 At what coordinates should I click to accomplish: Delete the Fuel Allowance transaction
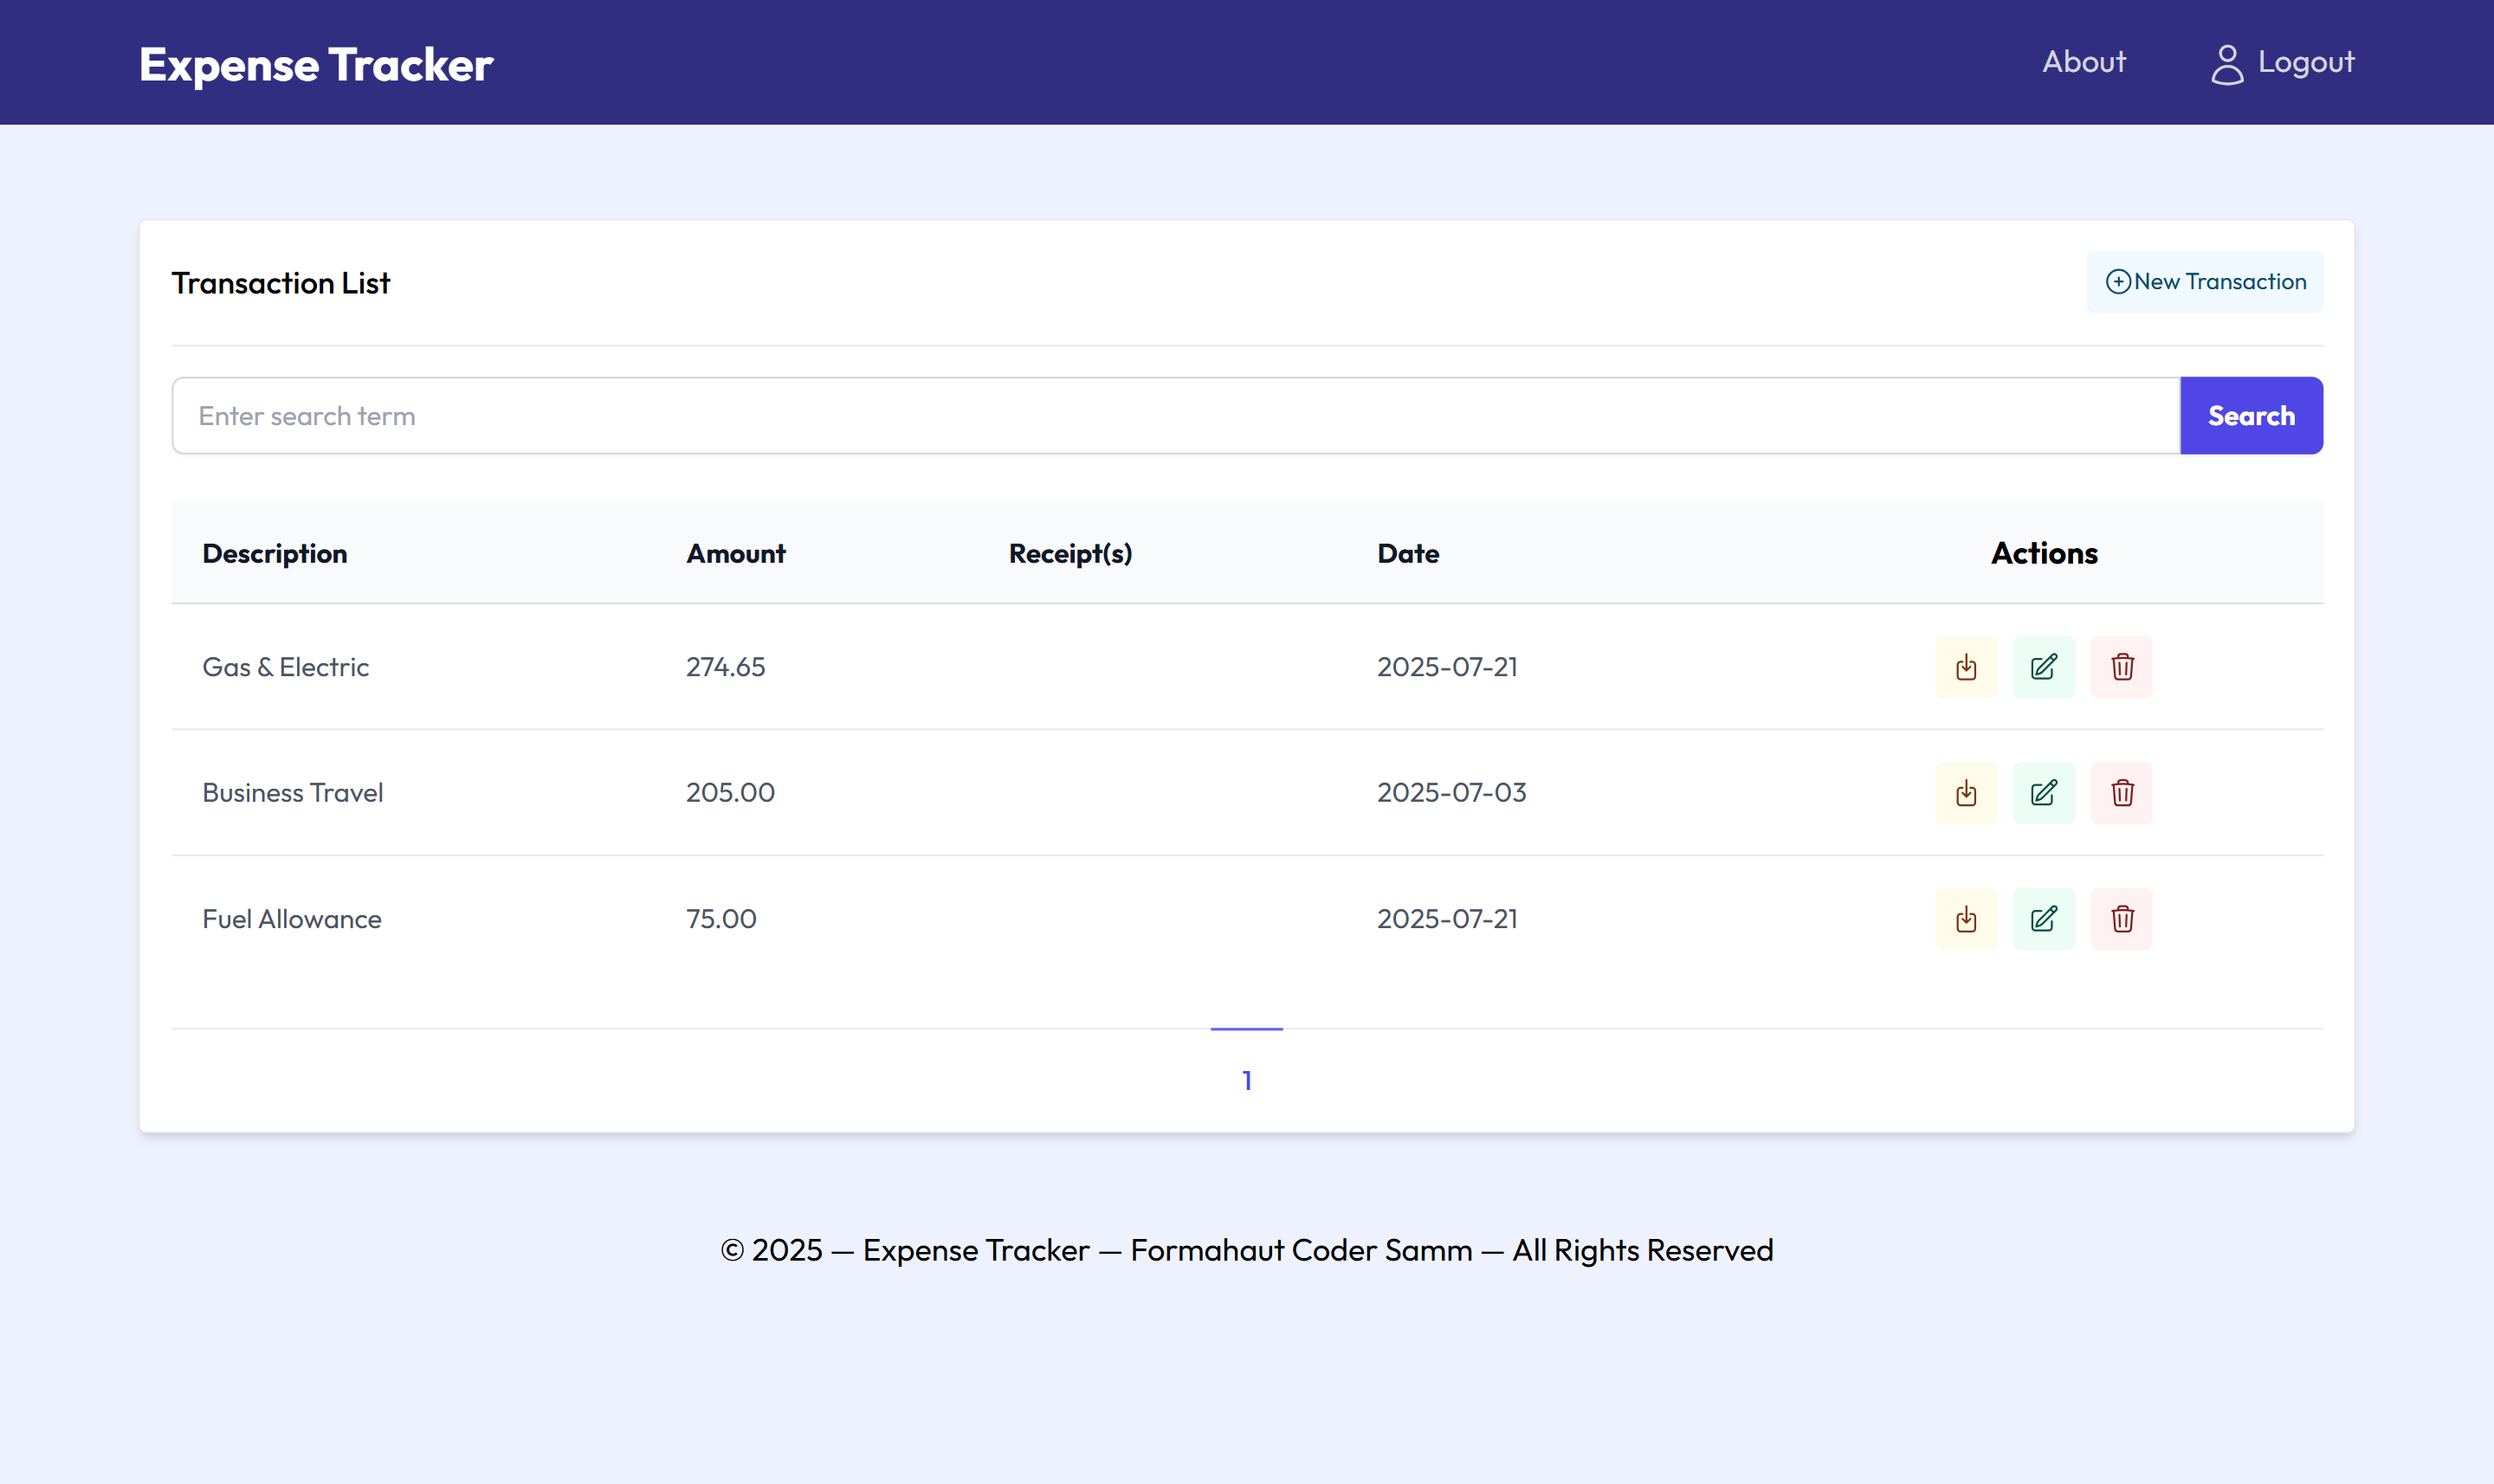[2121, 919]
